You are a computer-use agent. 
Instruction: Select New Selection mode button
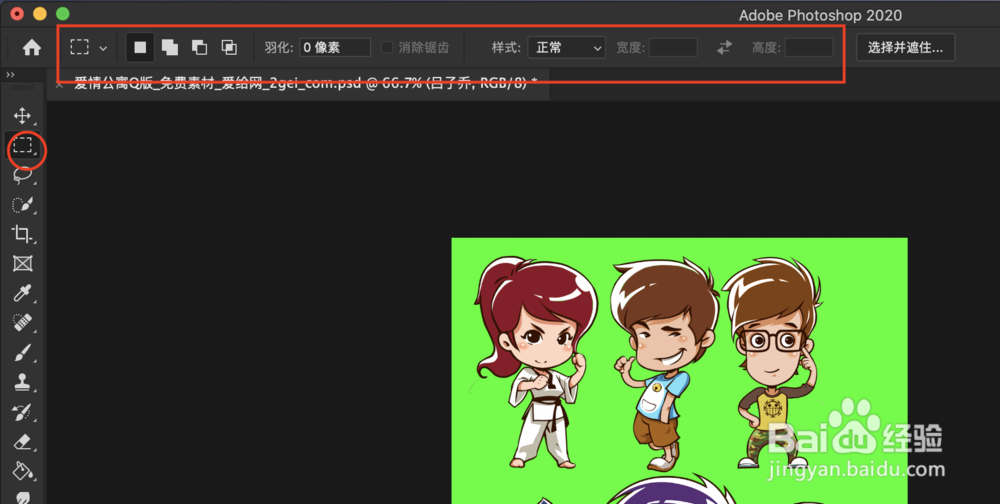point(140,48)
